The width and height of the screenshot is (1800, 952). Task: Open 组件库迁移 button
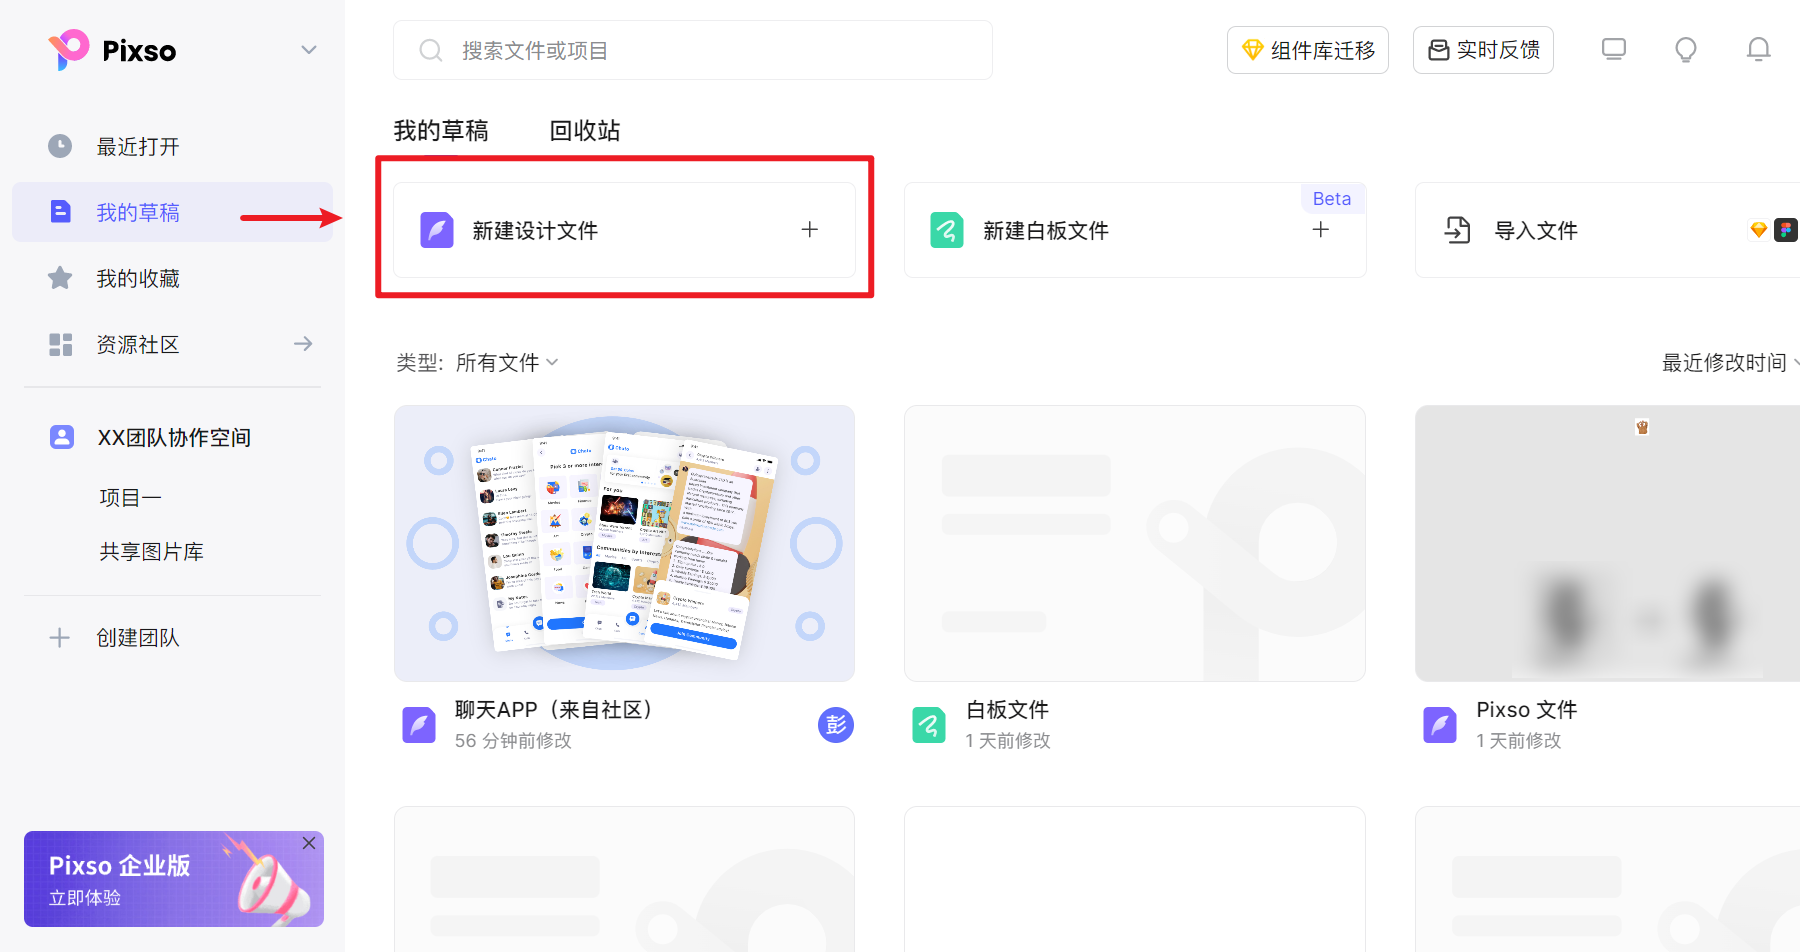[x=1308, y=50]
